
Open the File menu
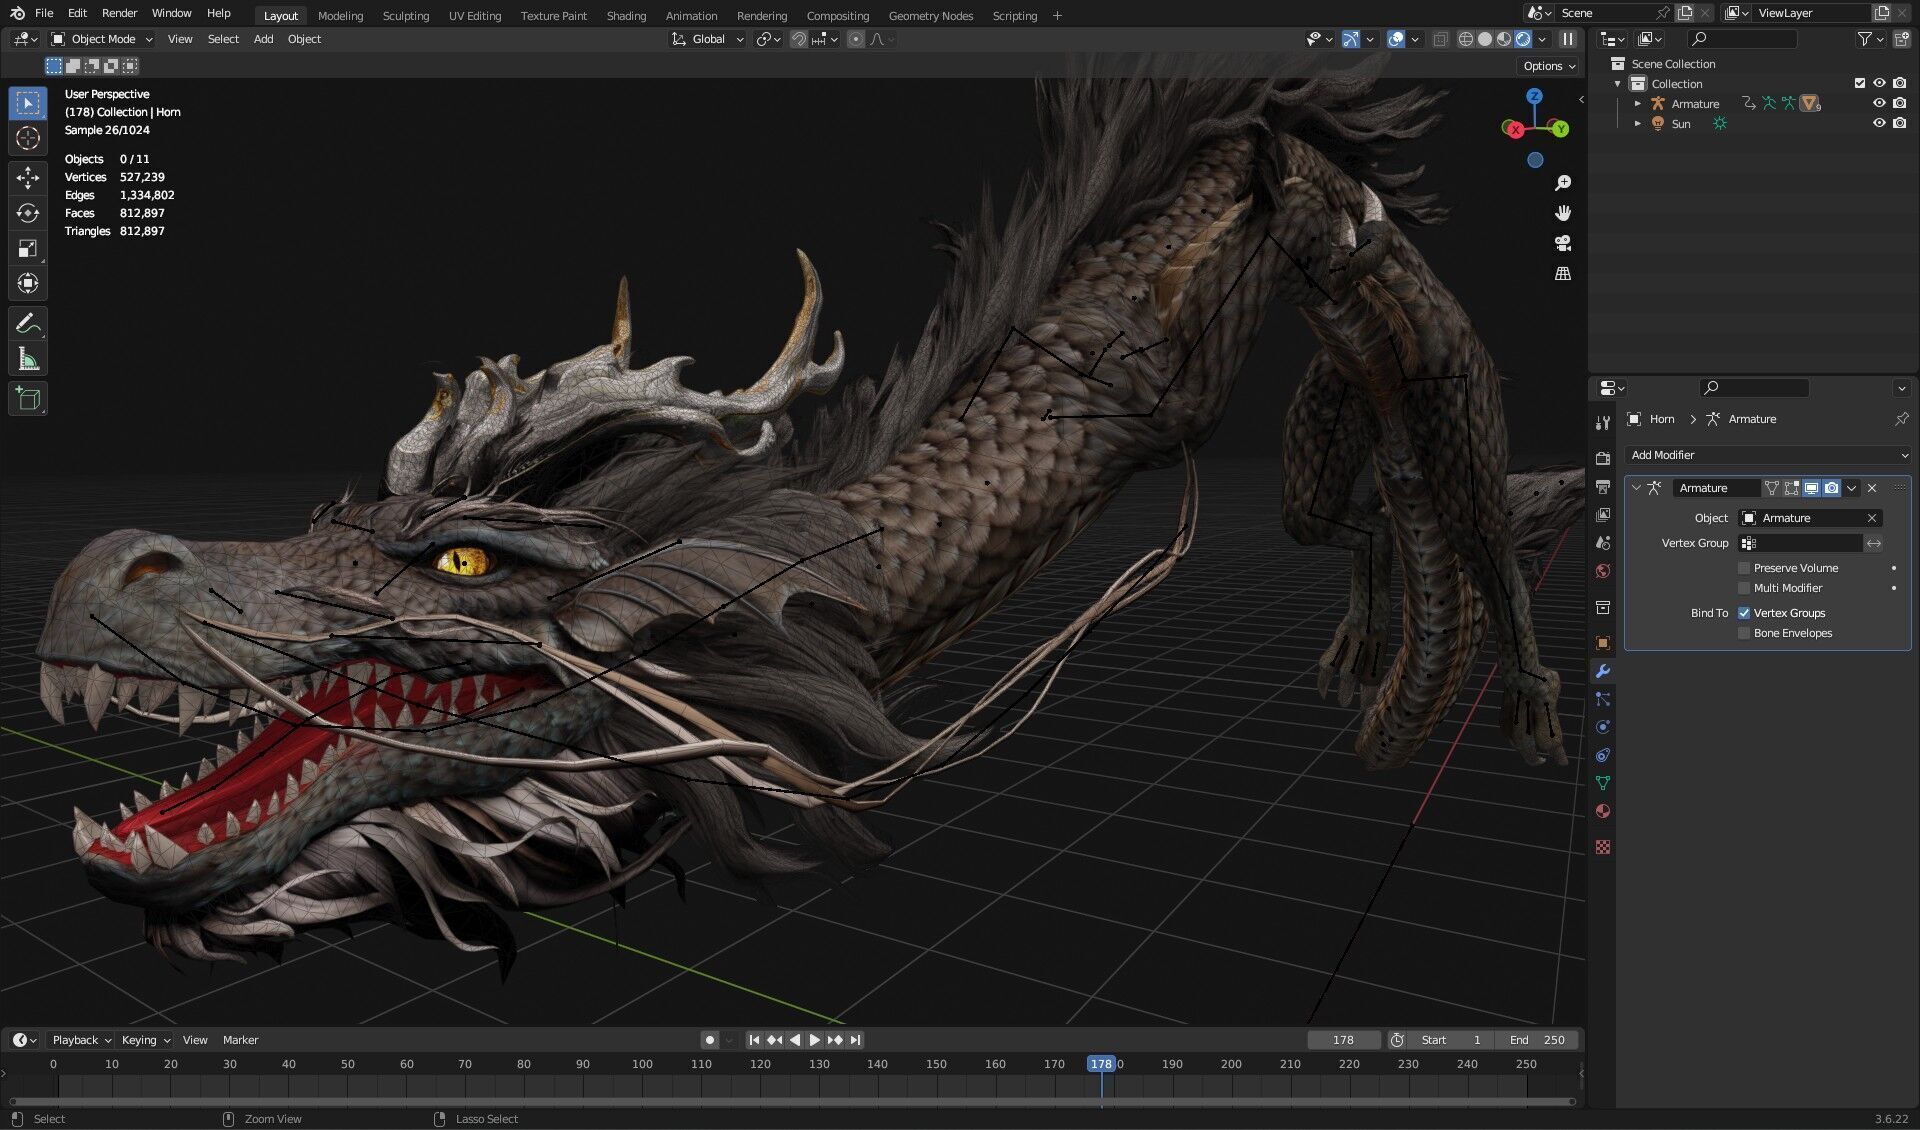click(x=44, y=13)
